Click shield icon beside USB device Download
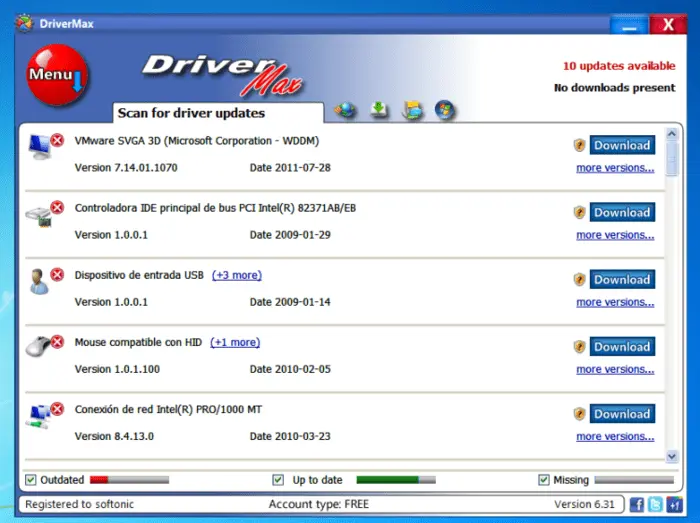Image resolution: width=700 pixels, height=523 pixels. pyautogui.click(x=579, y=280)
